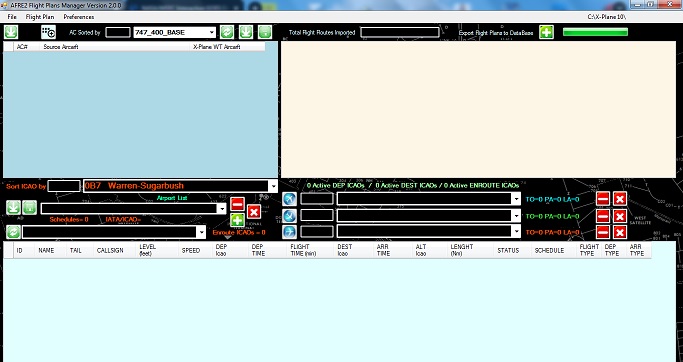Click the Total Flight Routes Imported field
Screen dimensions: 683x362
pos(399,32)
